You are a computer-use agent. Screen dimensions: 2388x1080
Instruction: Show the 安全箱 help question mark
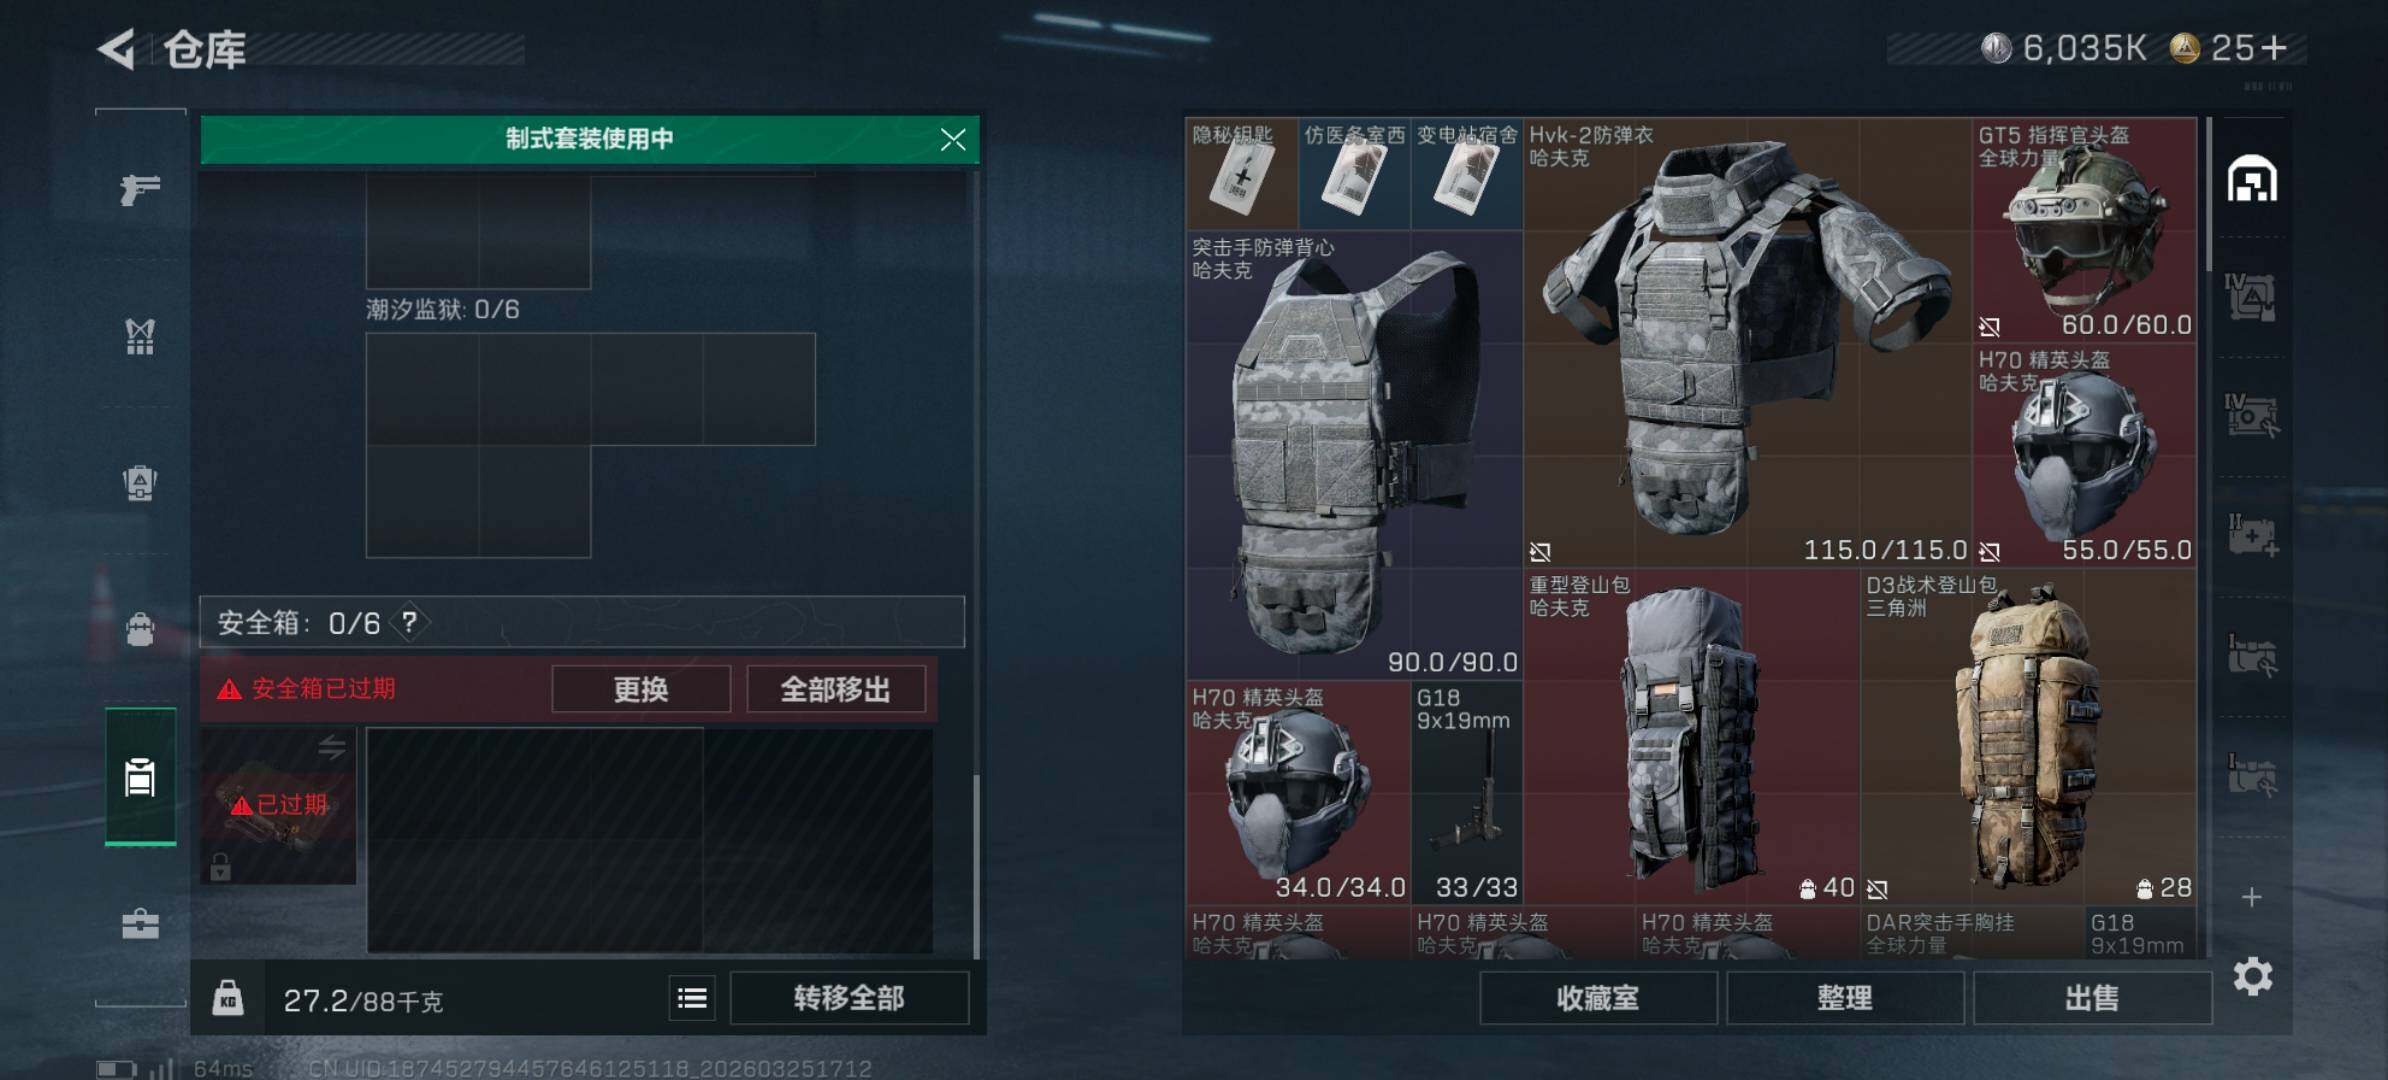pyautogui.click(x=410, y=622)
